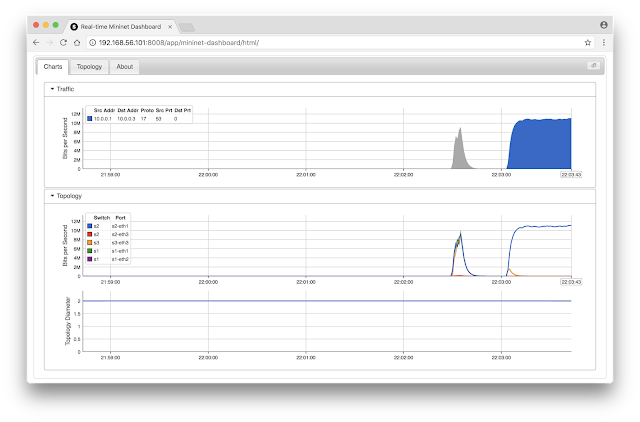640x422 pixels.
Task: Click the blue filled traffic area in Traffic chart
Action: pyautogui.click(x=541, y=145)
